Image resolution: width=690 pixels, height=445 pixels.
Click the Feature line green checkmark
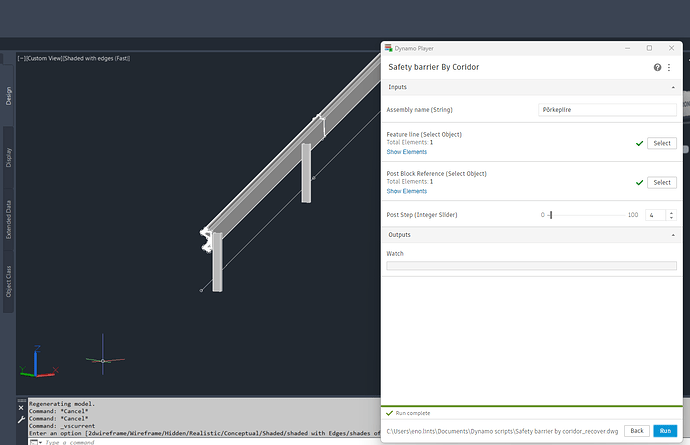(x=639, y=143)
